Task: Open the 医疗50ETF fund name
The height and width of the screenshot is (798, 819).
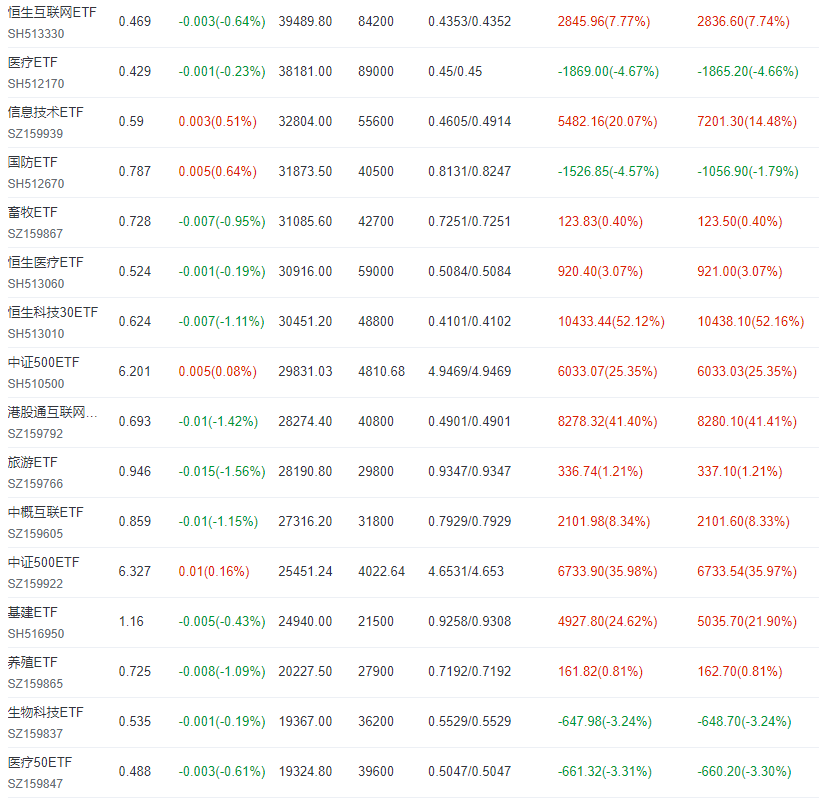Action: [40, 762]
